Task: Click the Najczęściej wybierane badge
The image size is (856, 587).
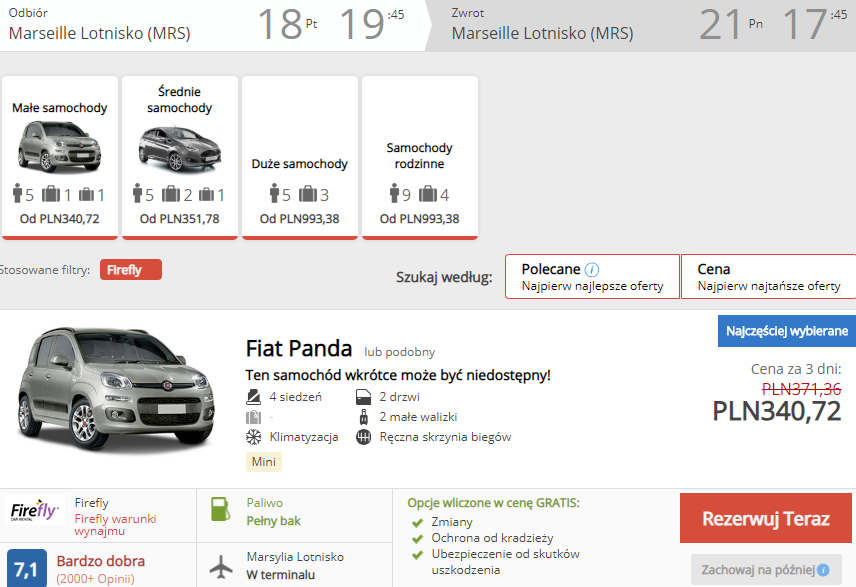Action: click(787, 331)
